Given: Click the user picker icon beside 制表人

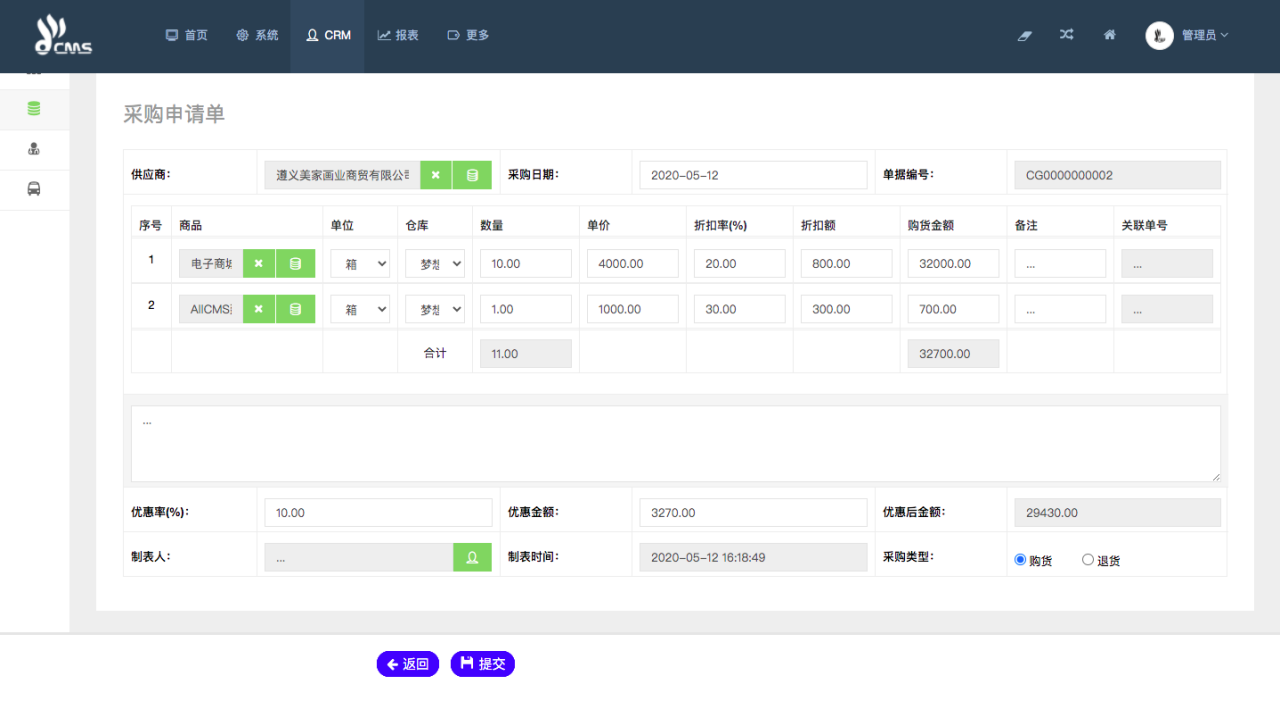Looking at the screenshot, I should [472, 558].
